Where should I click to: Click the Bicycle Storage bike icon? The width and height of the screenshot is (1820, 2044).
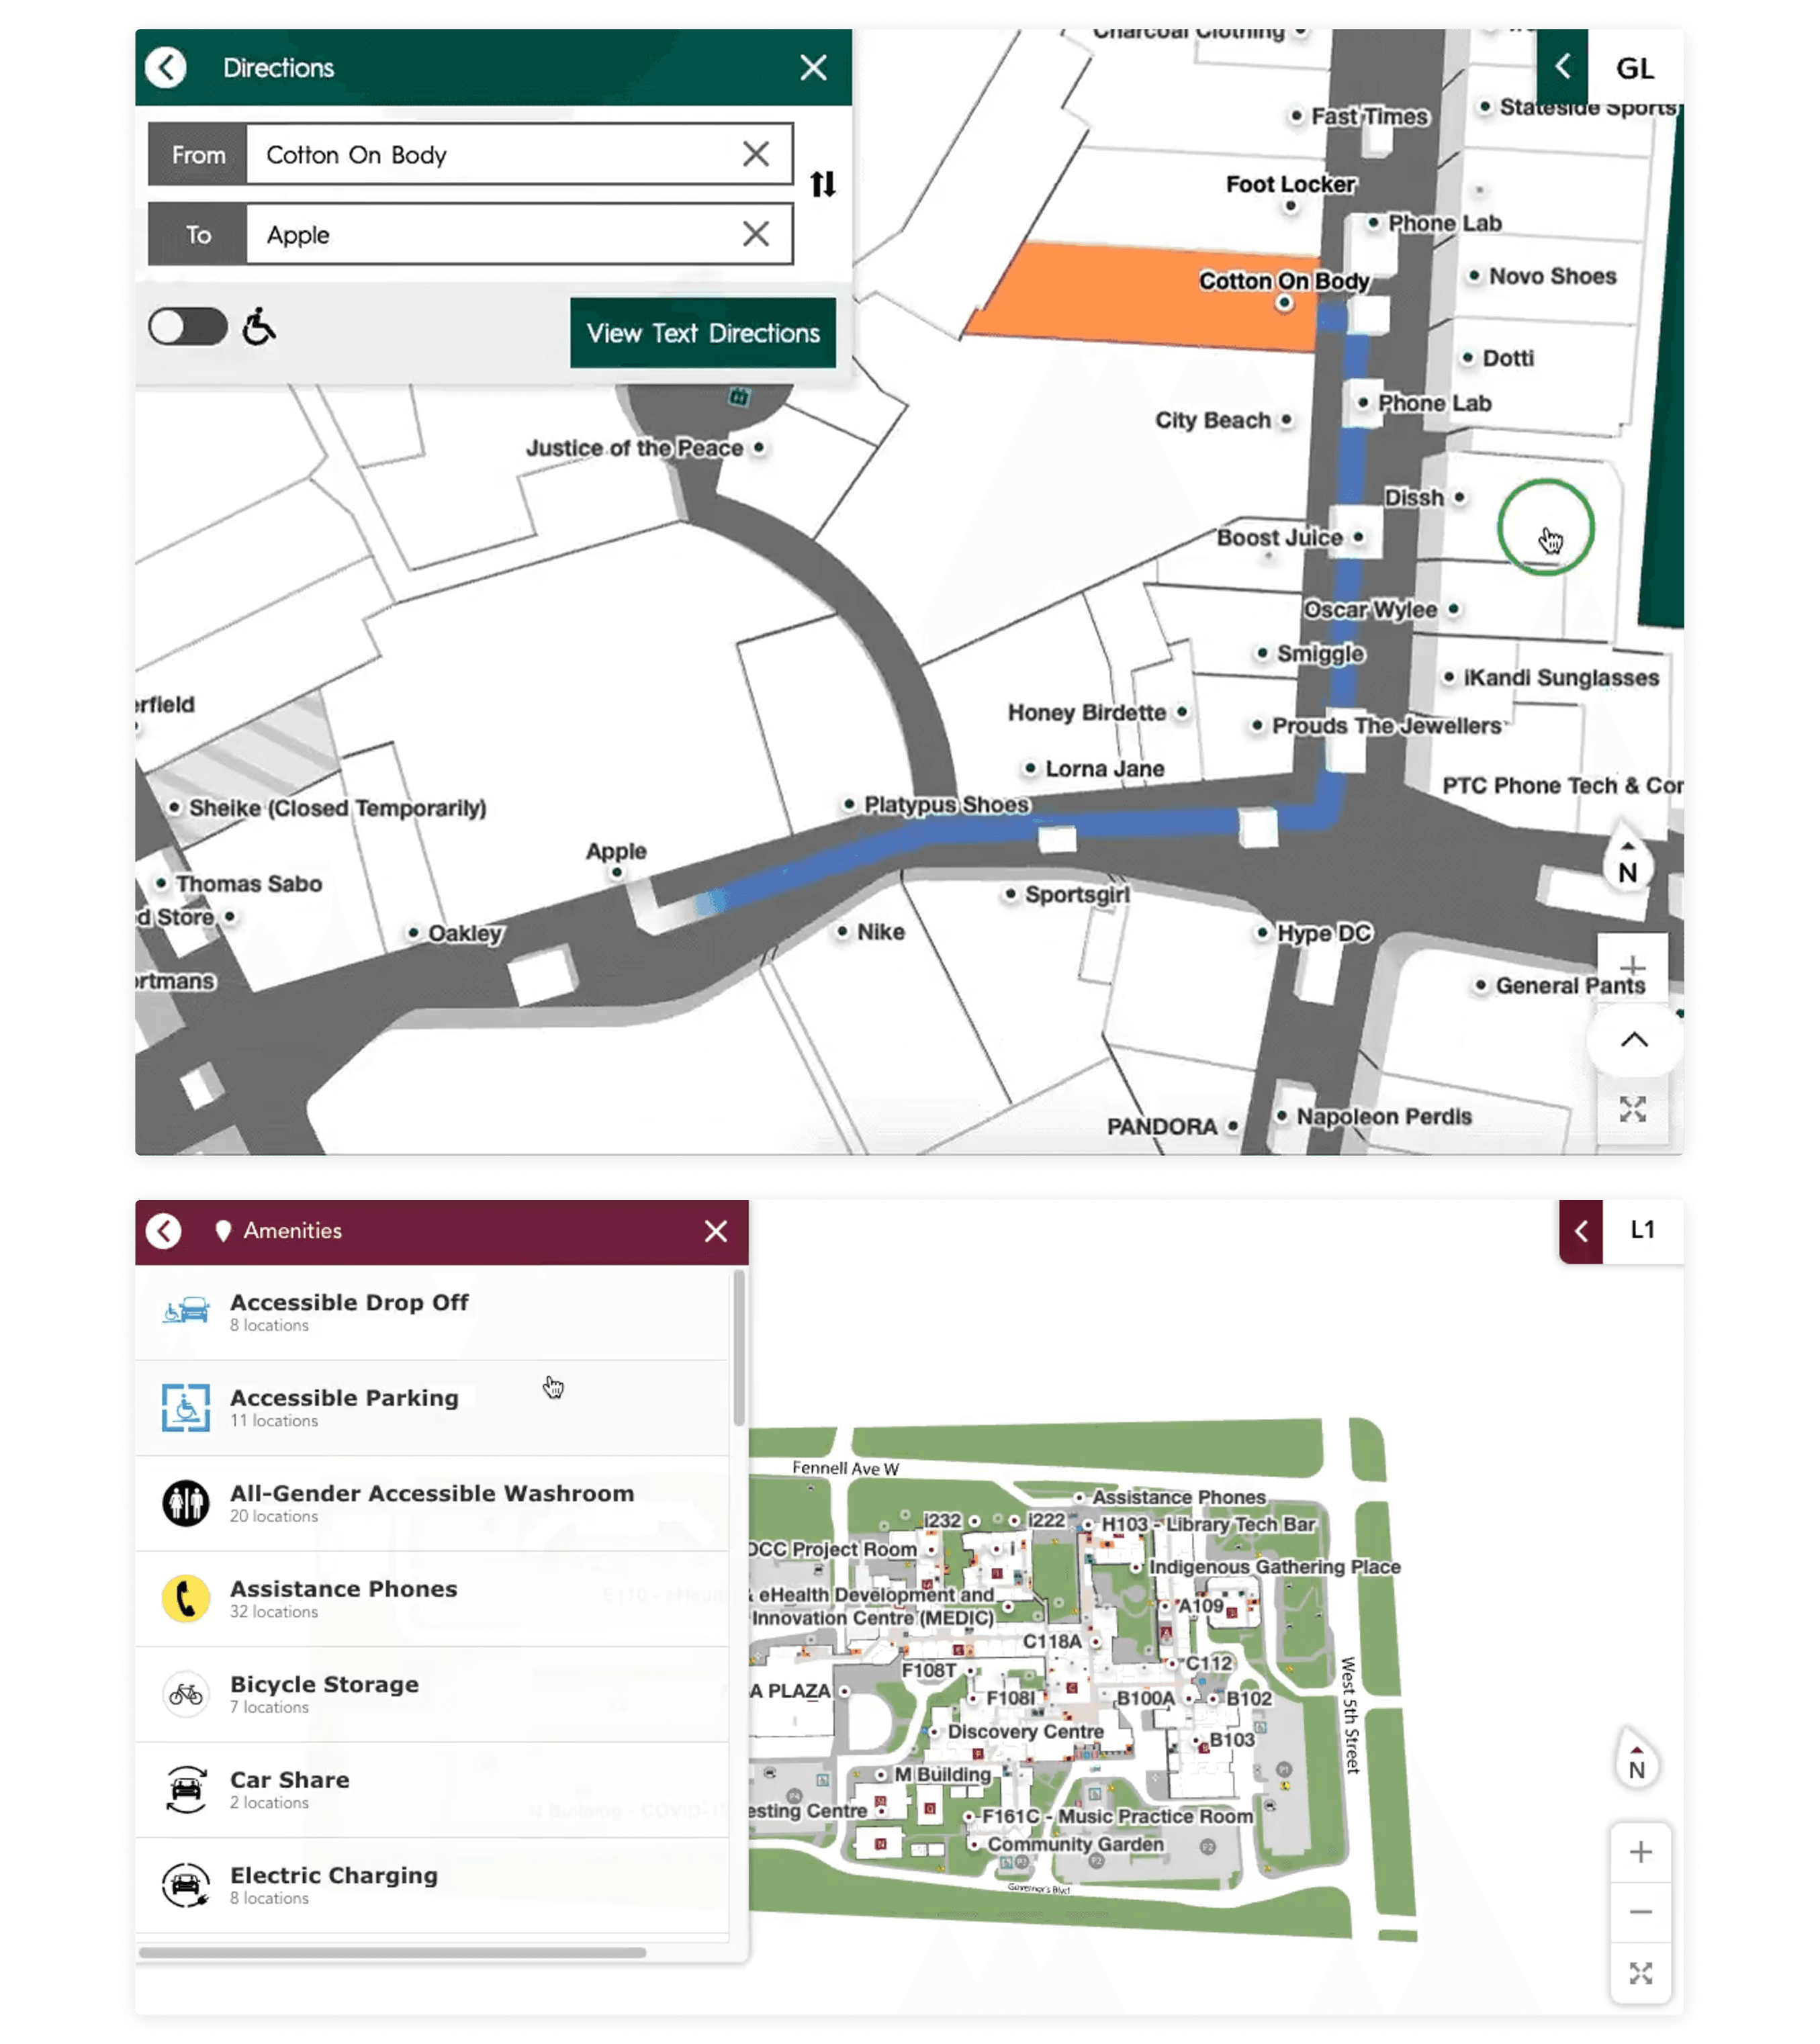pyautogui.click(x=186, y=1694)
